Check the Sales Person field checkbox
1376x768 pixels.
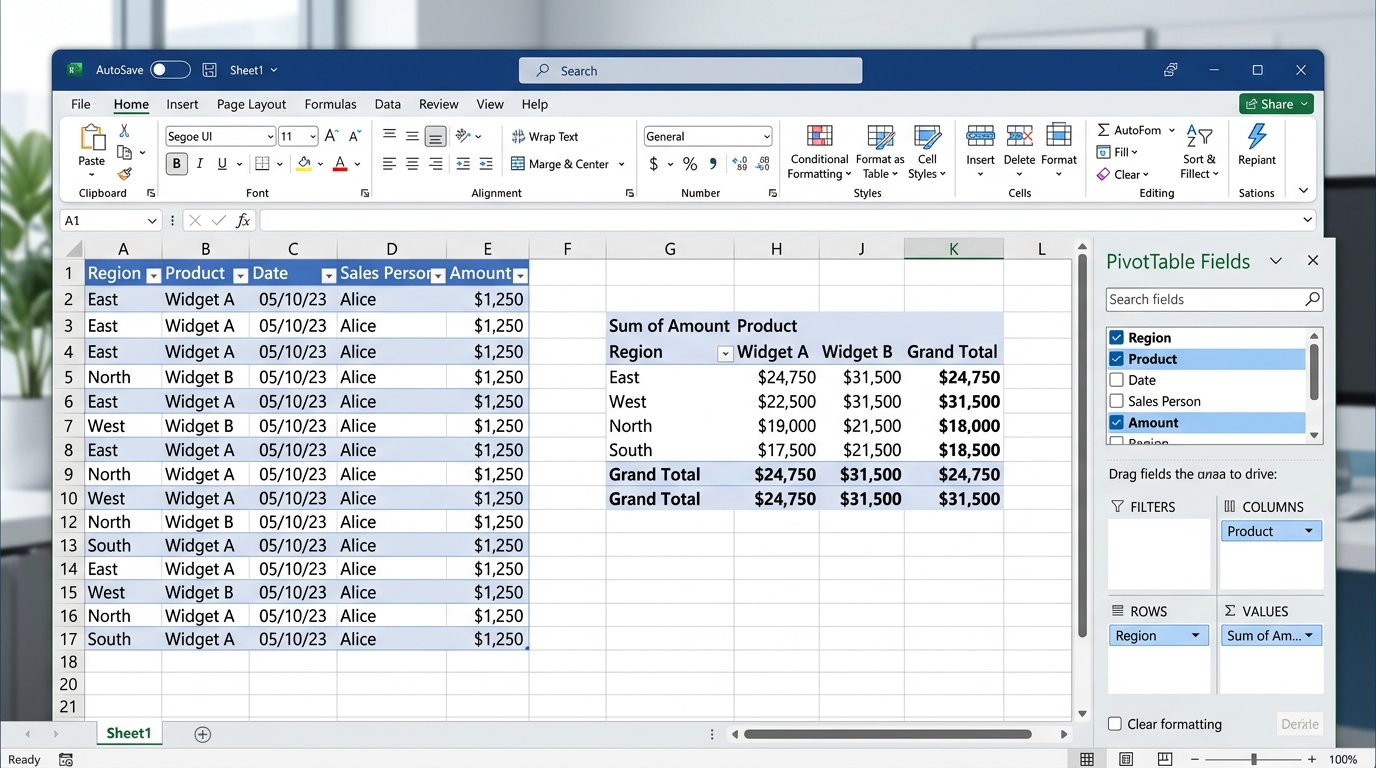point(1117,401)
